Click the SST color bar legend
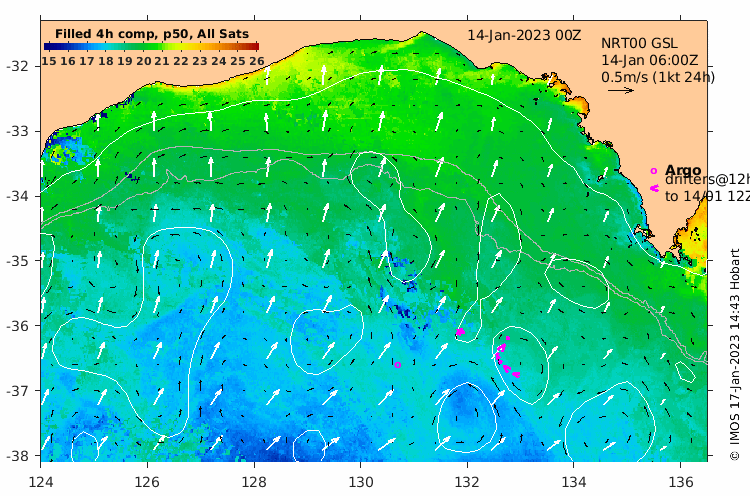750x496 pixels. point(151,46)
